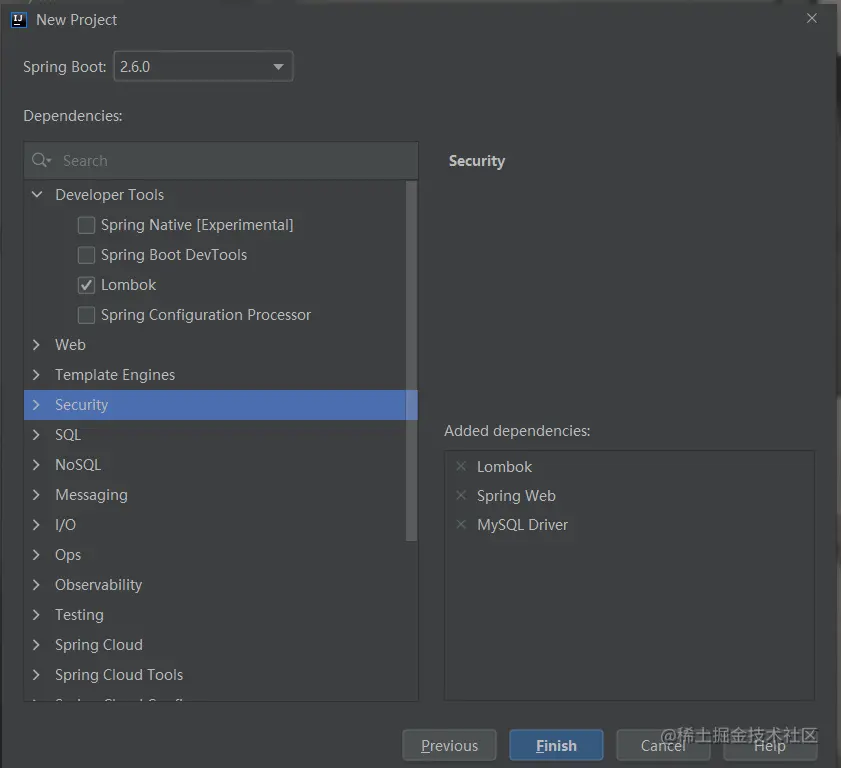841x768 pixels.
Task: Click the IntelliJ IDEA logo icon
Action: point(19,20)
